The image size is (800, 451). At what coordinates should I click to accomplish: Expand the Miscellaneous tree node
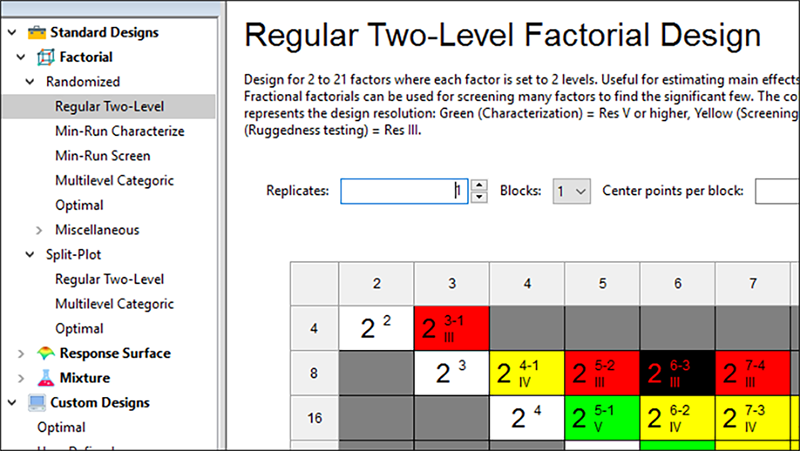click(x=39, y=230)
